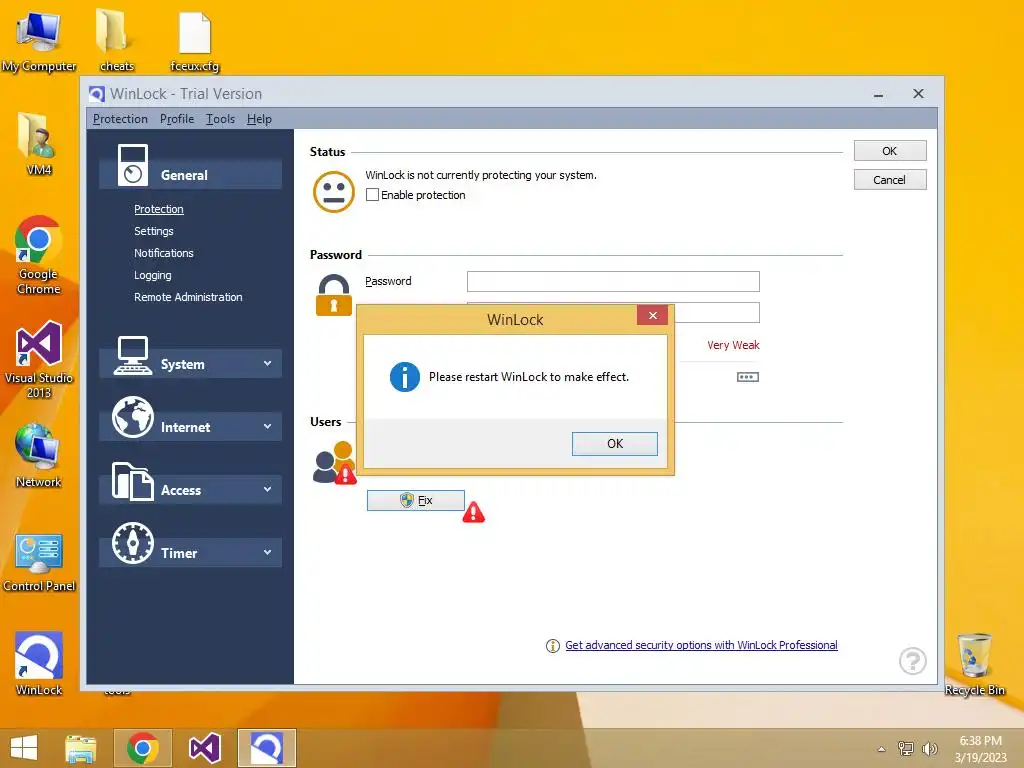Select the VM4 desktop folder icon

point(39,144)
